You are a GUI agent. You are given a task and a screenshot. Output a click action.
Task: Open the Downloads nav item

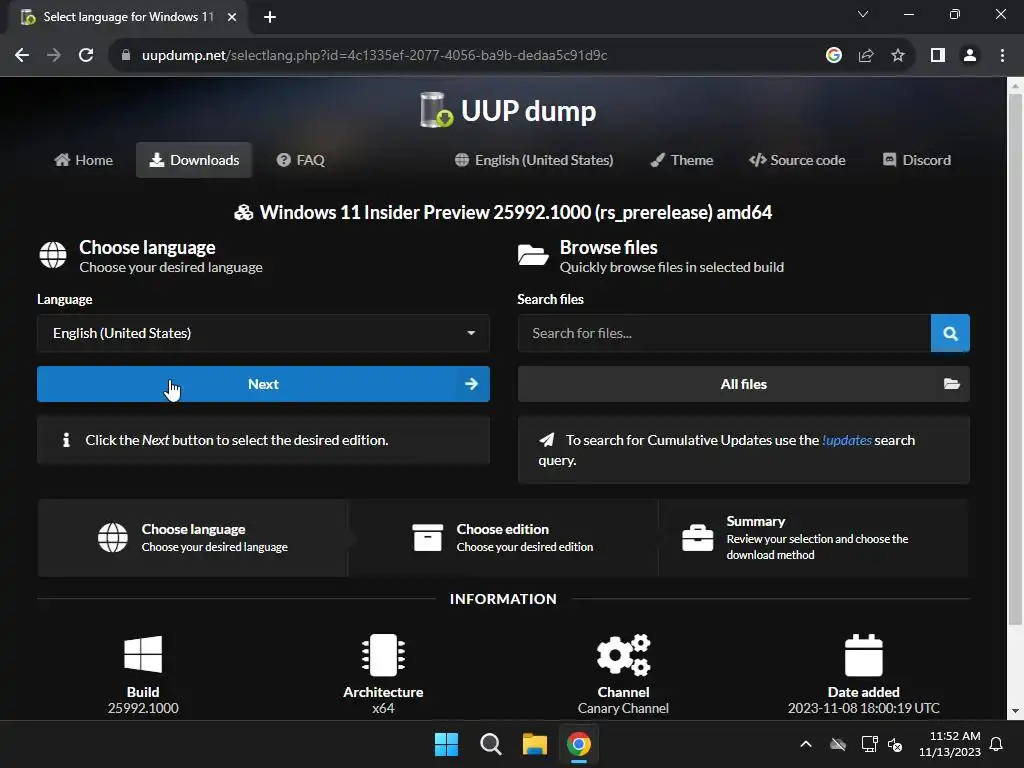tap(194, 160)
